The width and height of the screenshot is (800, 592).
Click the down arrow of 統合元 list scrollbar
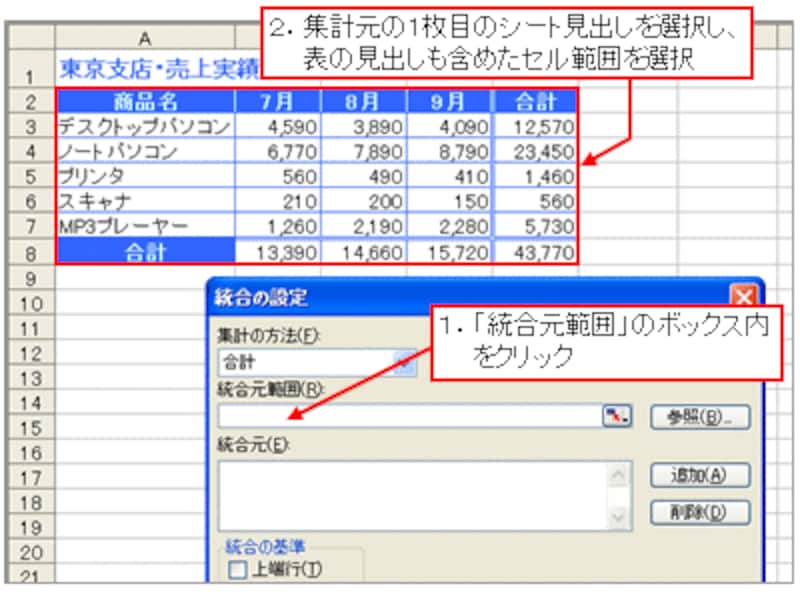[620, 518]
